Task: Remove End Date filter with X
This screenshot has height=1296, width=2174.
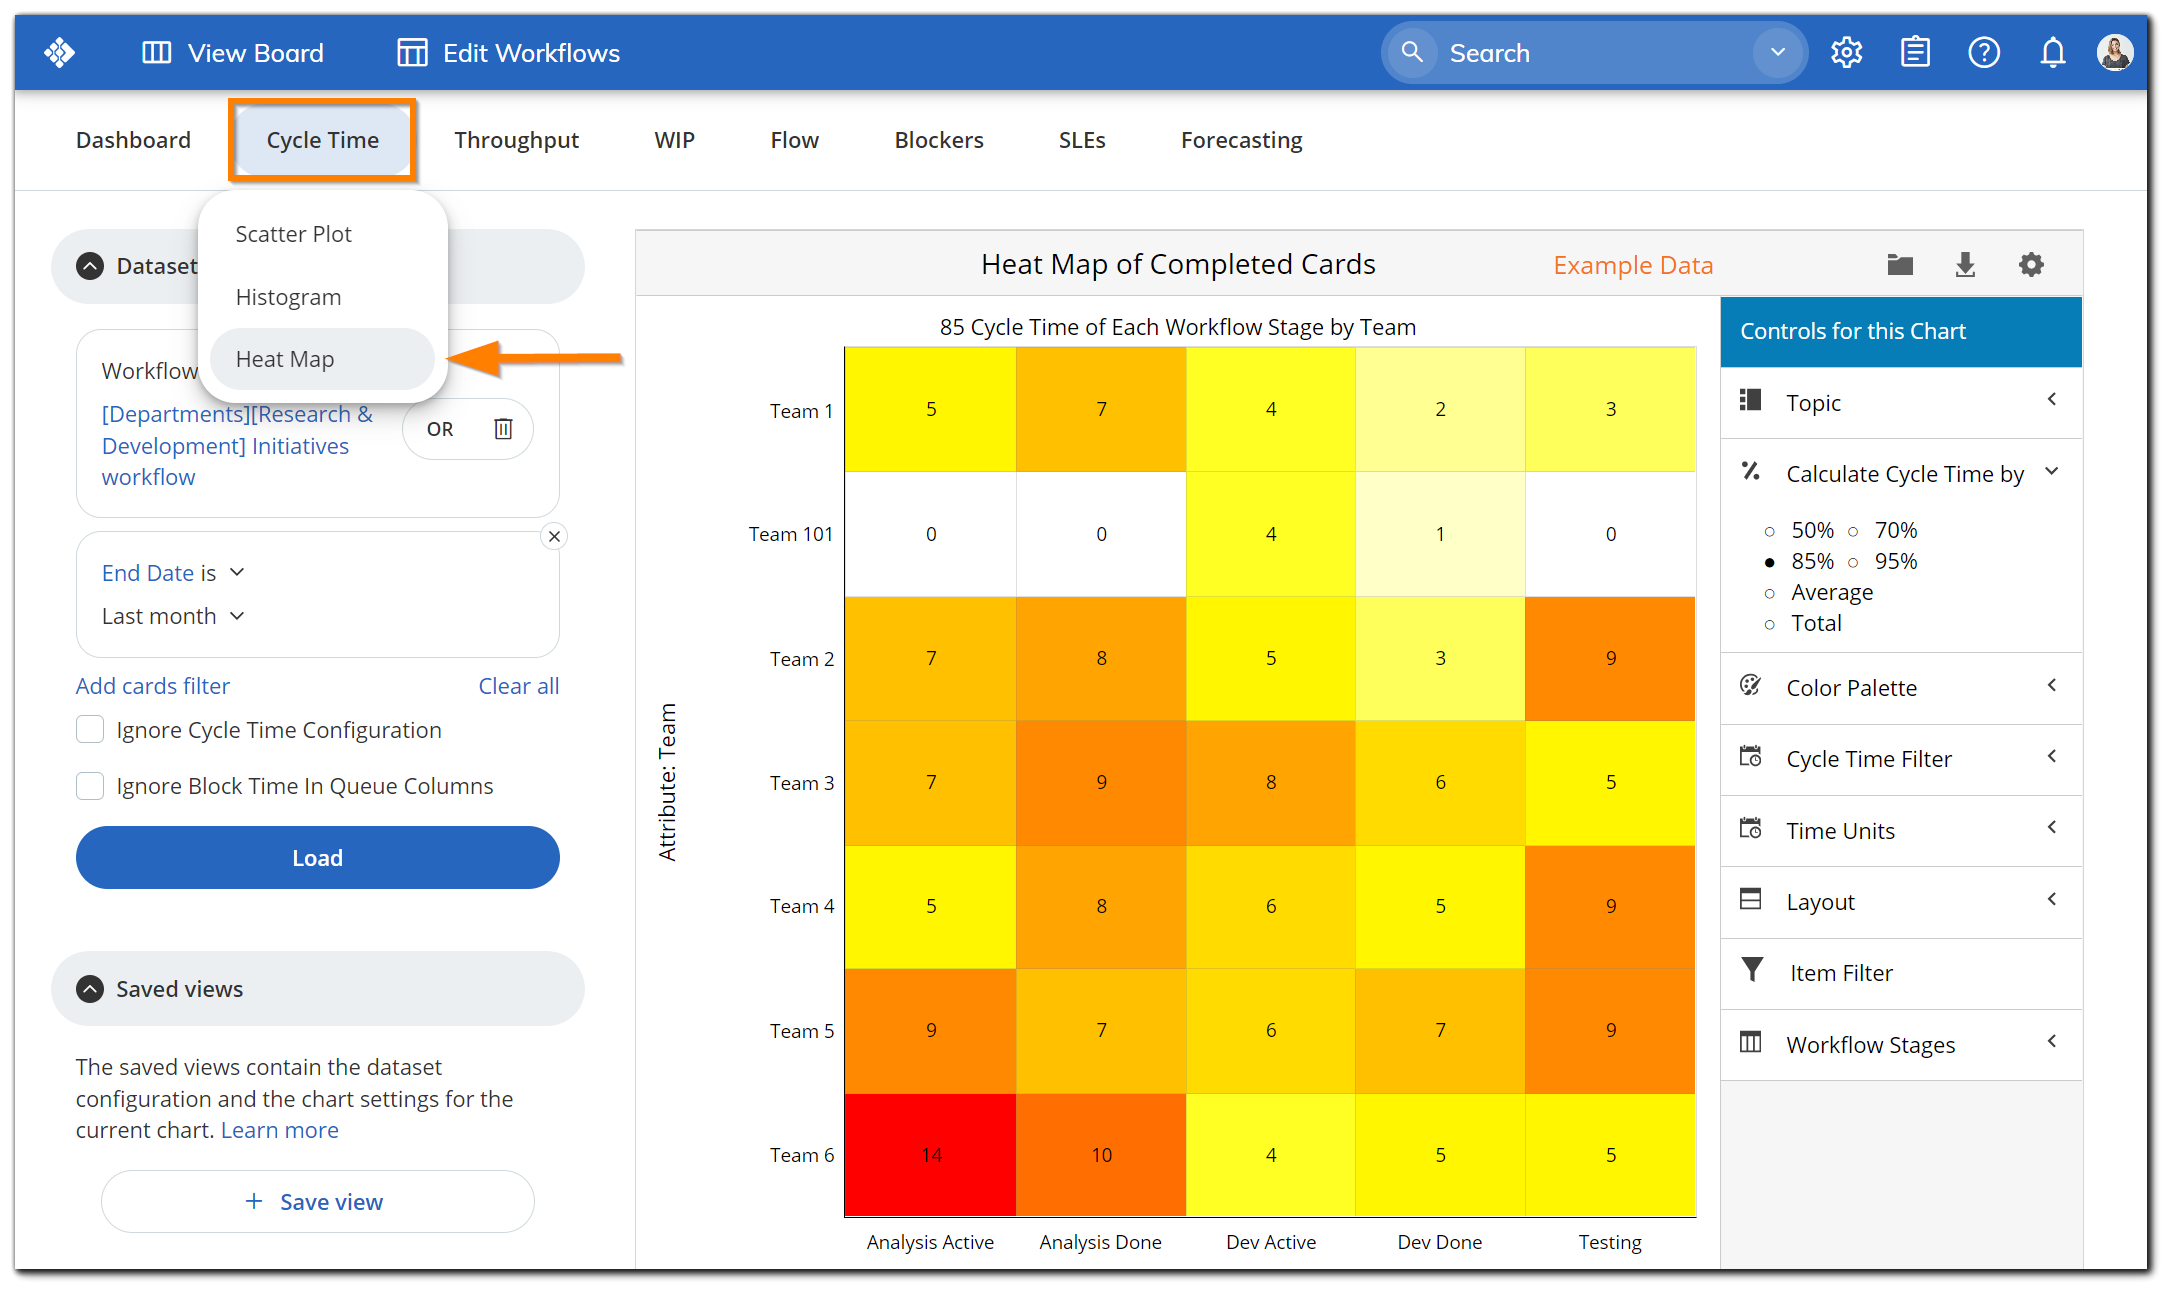Action: click(554, 536)
